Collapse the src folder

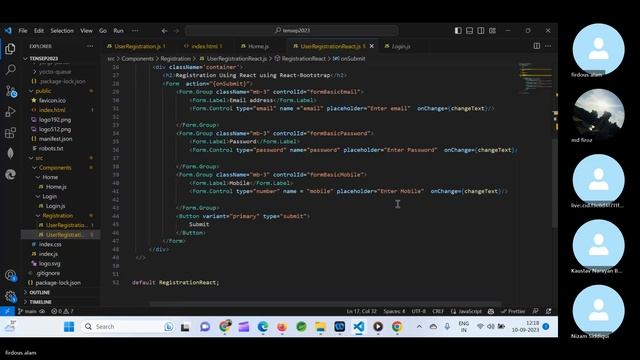[61, 158]
